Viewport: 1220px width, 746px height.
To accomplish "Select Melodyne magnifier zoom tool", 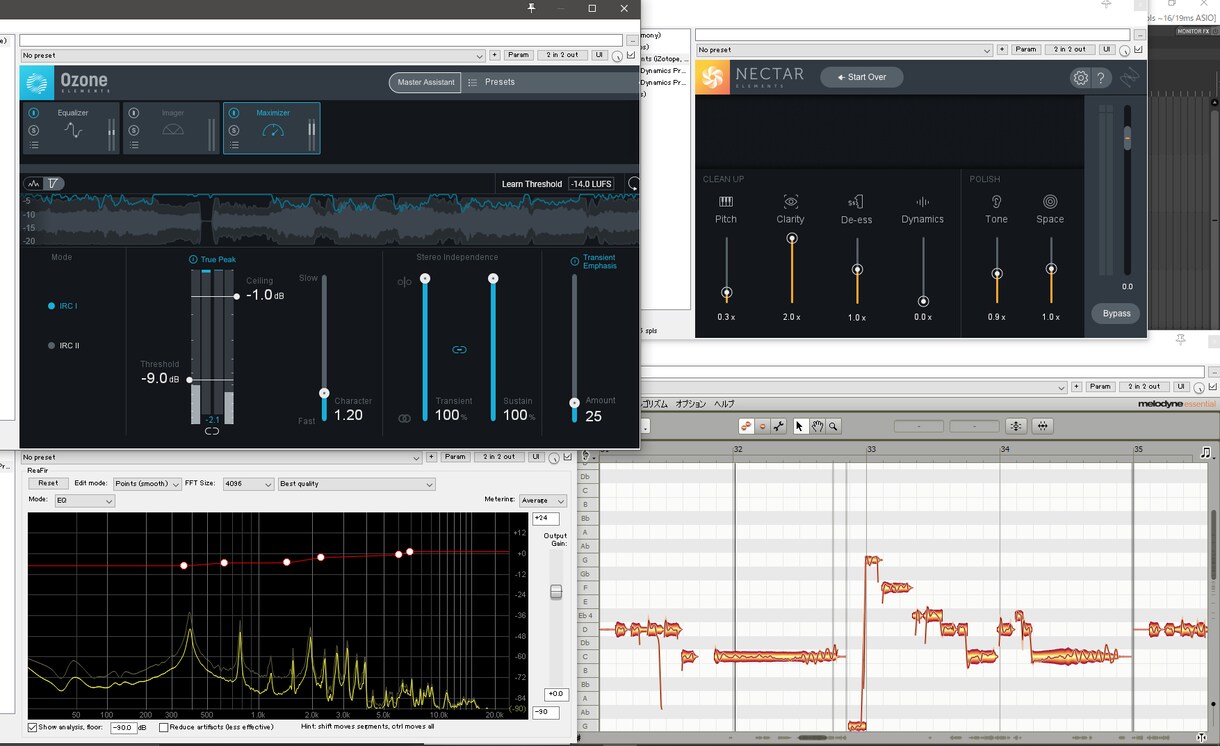I will tap(833, 426).
